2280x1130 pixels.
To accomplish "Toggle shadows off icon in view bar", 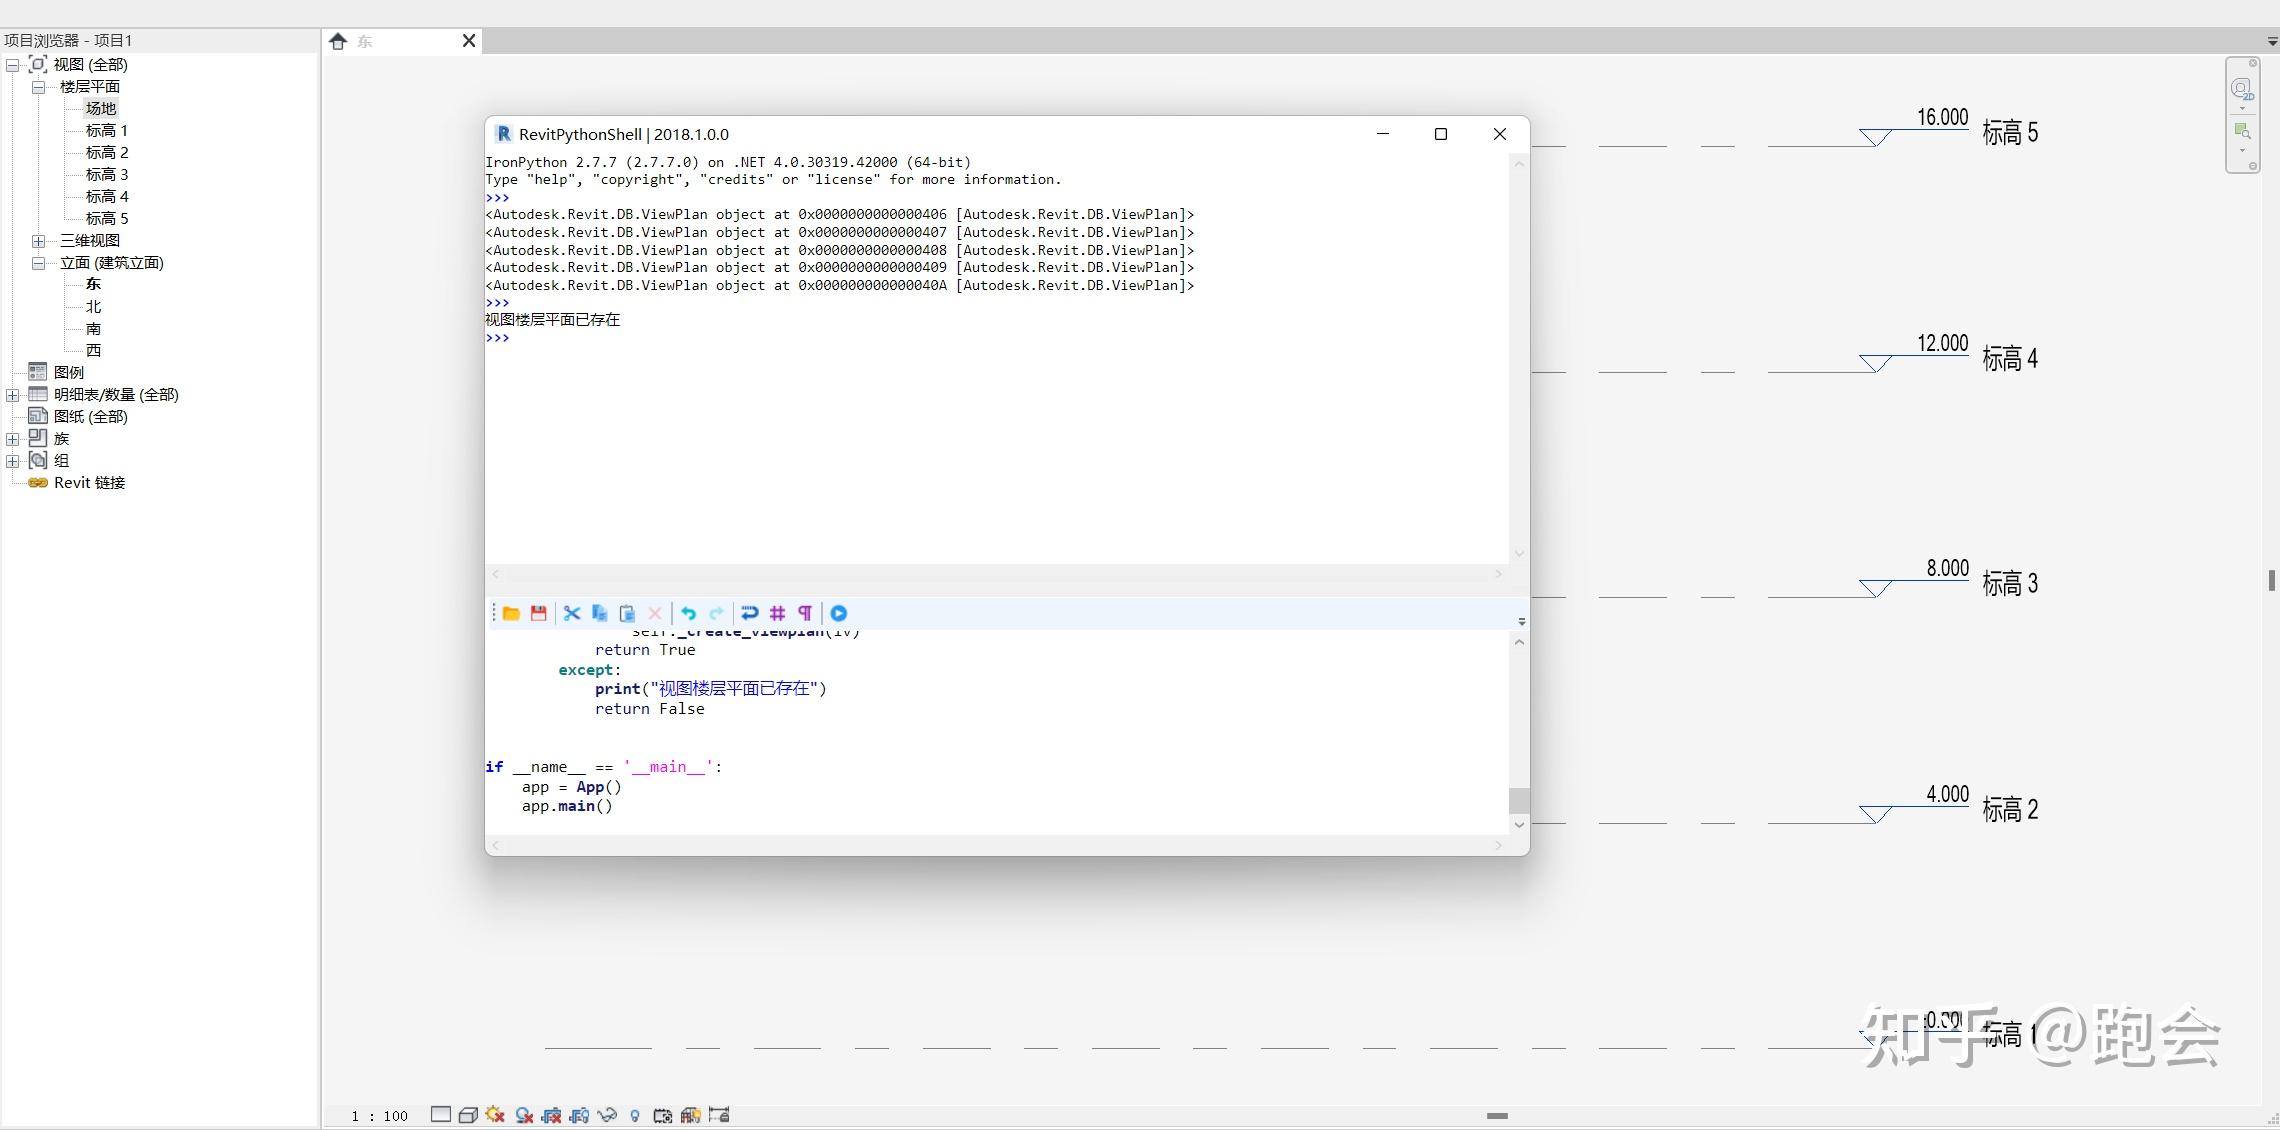I will point(524,1115).
